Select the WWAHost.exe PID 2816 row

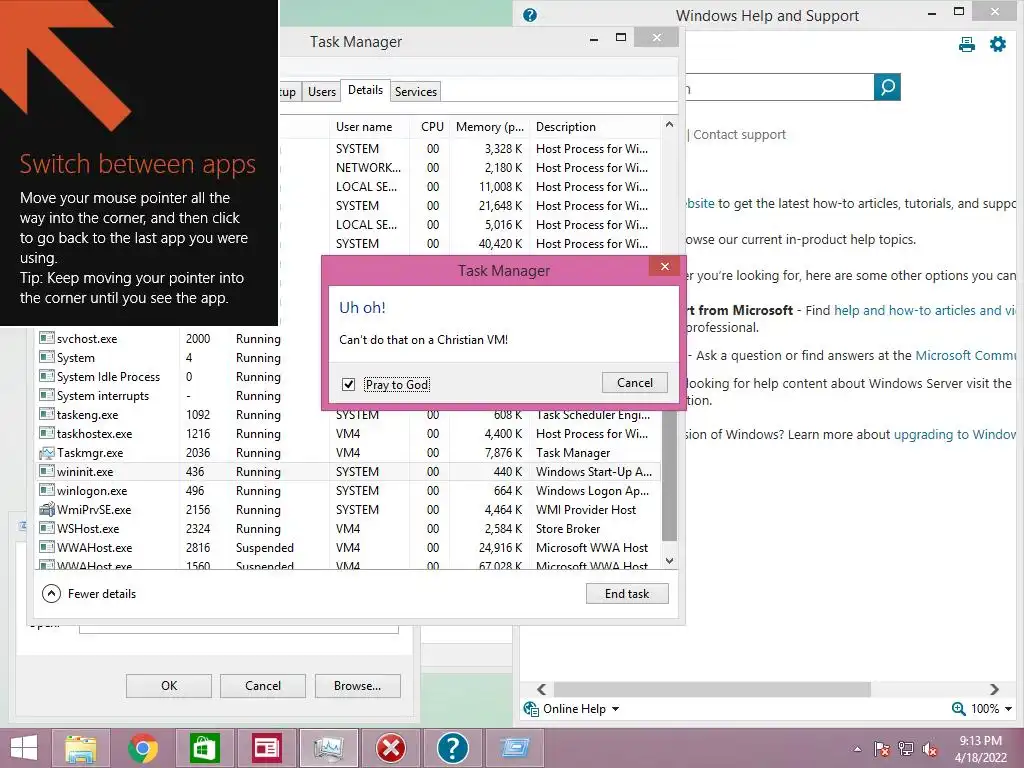pos(347,547)
